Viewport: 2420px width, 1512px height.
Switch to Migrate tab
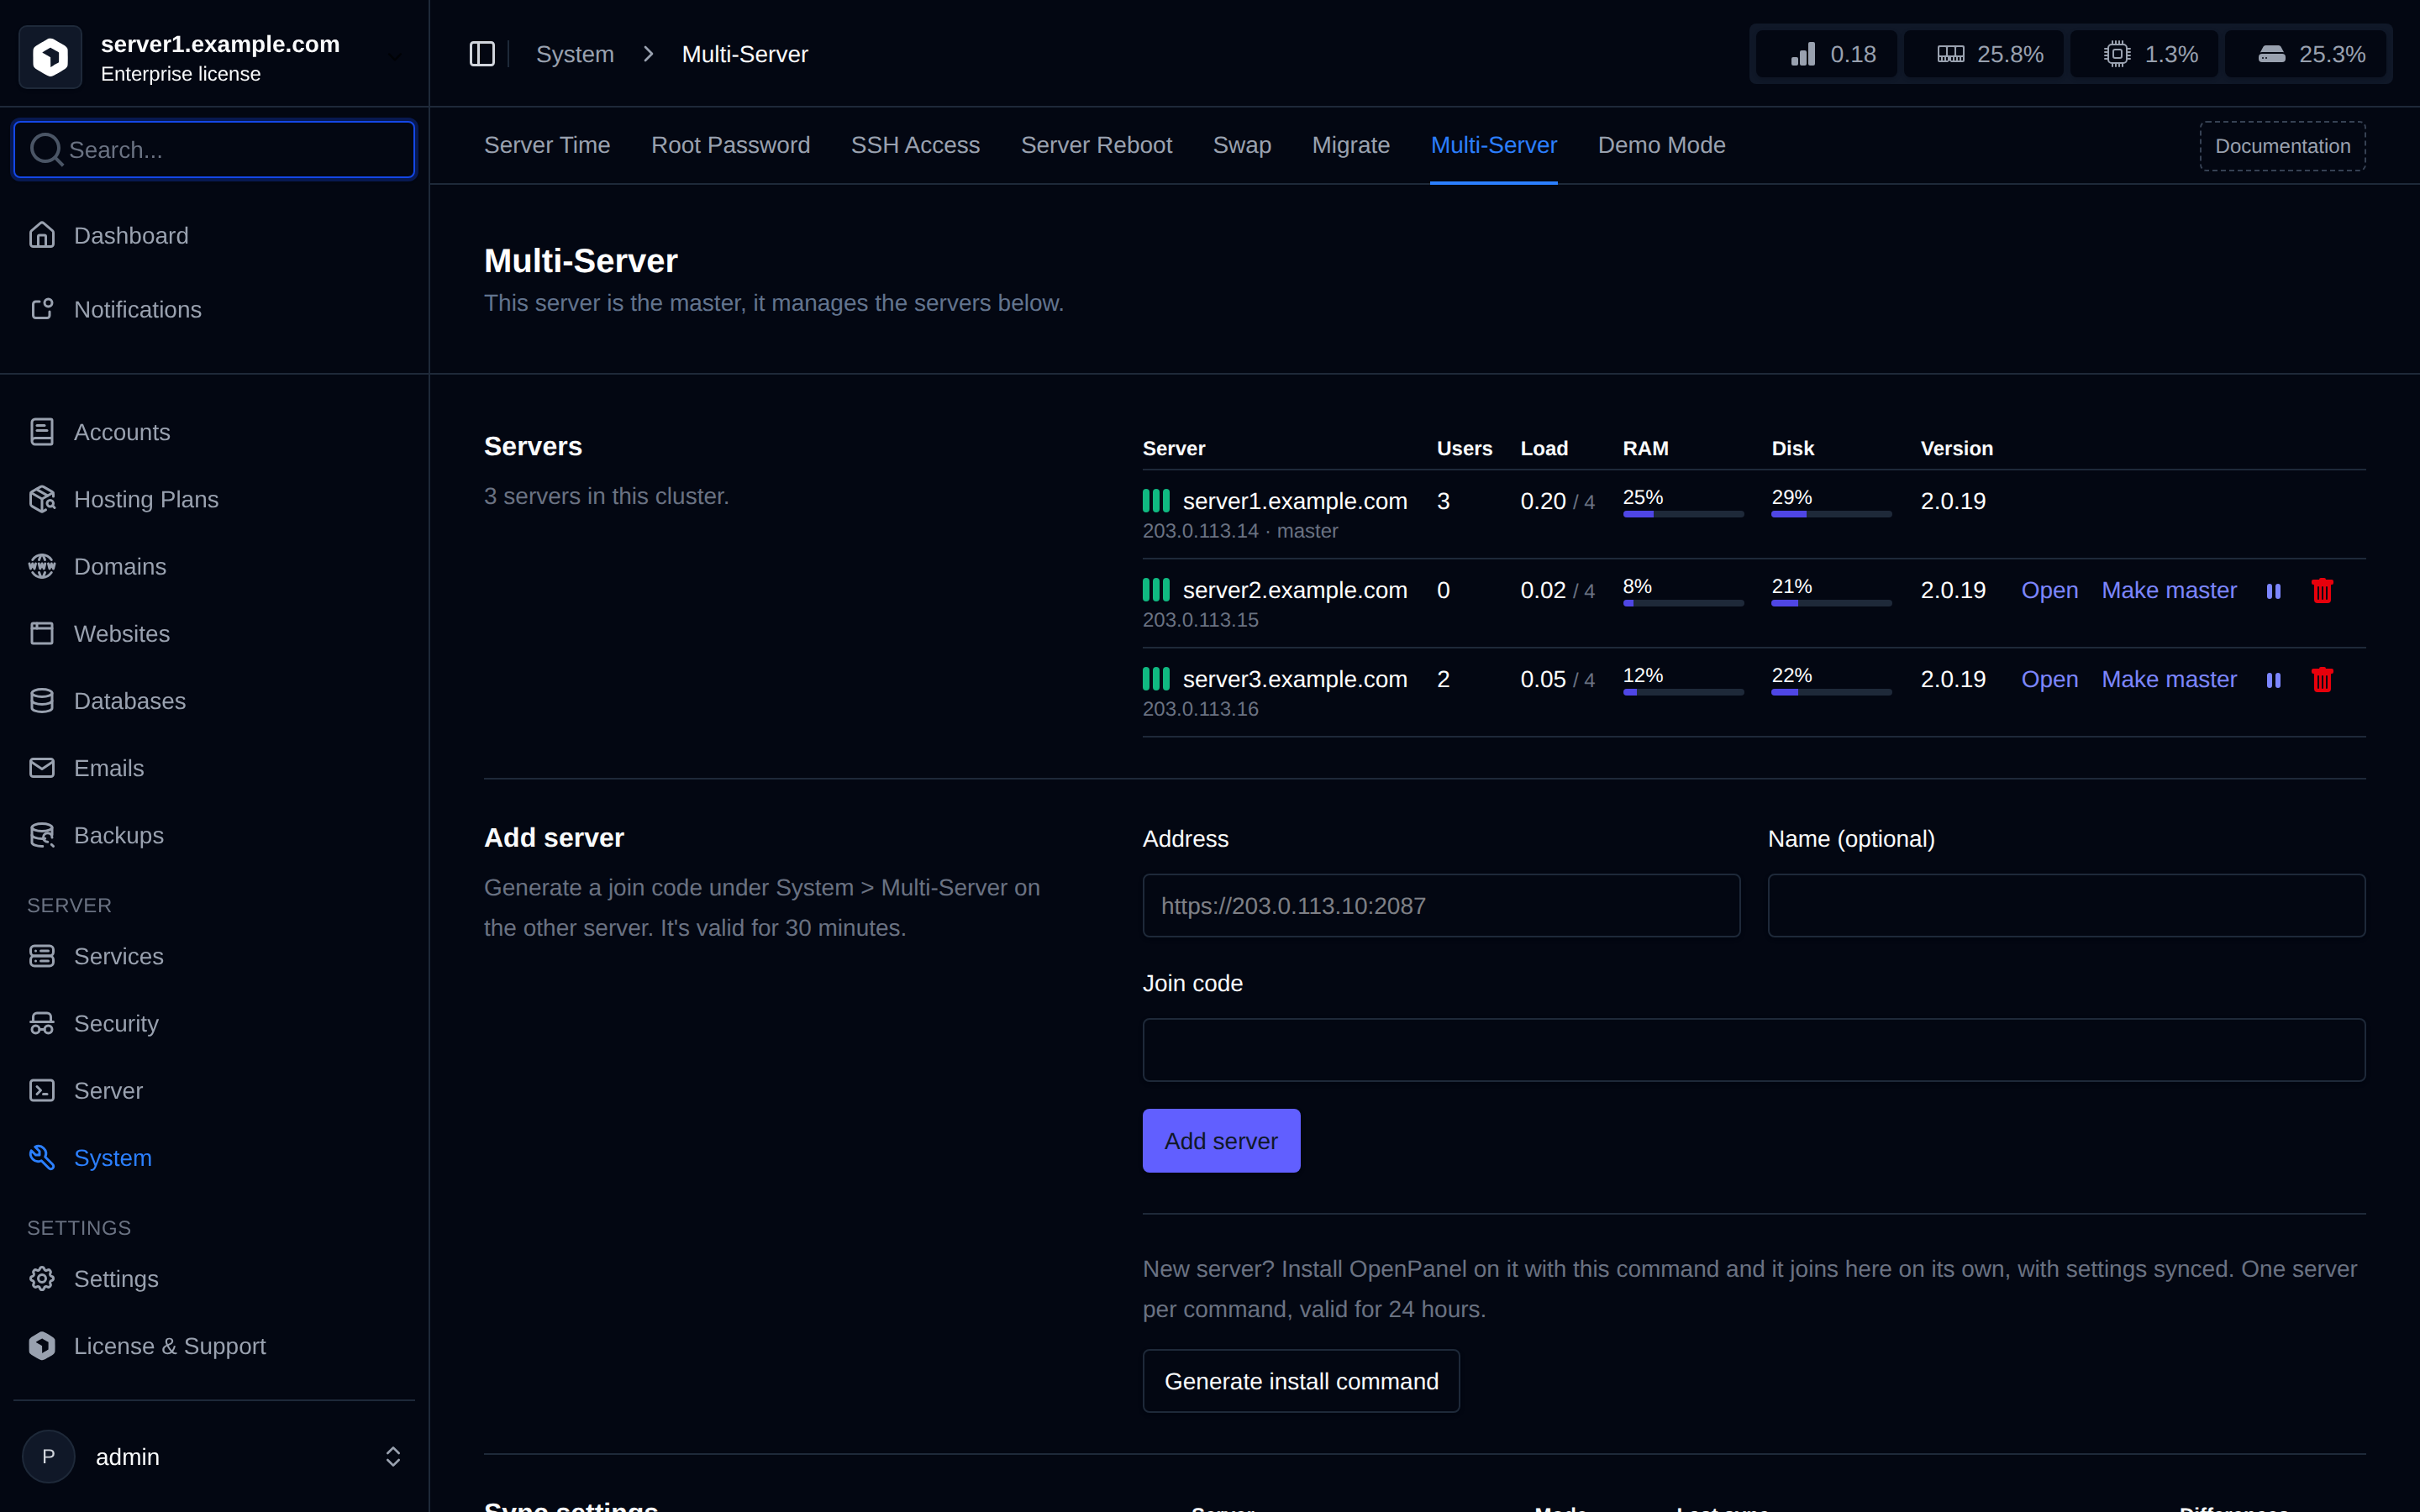click(x=1351, y=145)
